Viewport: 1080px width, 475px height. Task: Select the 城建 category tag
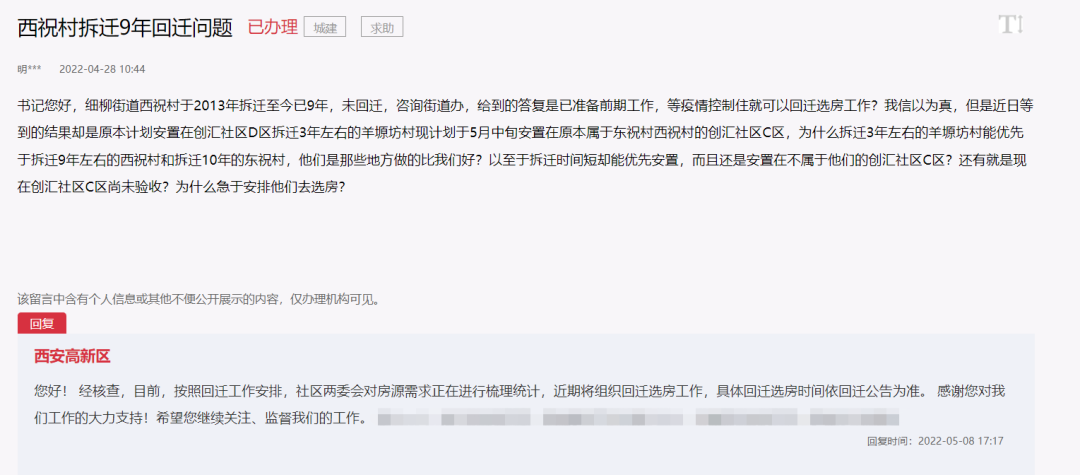point(324,28)
